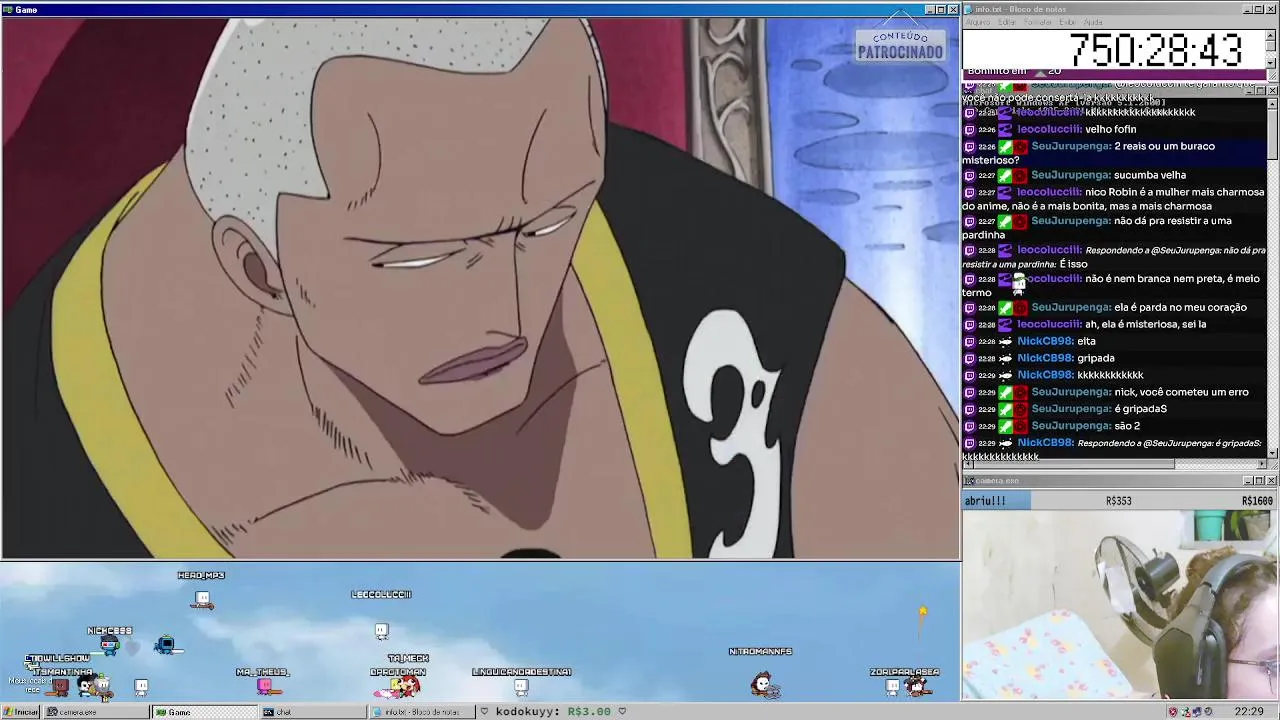The width and height of the screenshot is (1280, 720).
Task: Click the Bloco de notas scrollbar down arrow
Action: [1272, 64]
